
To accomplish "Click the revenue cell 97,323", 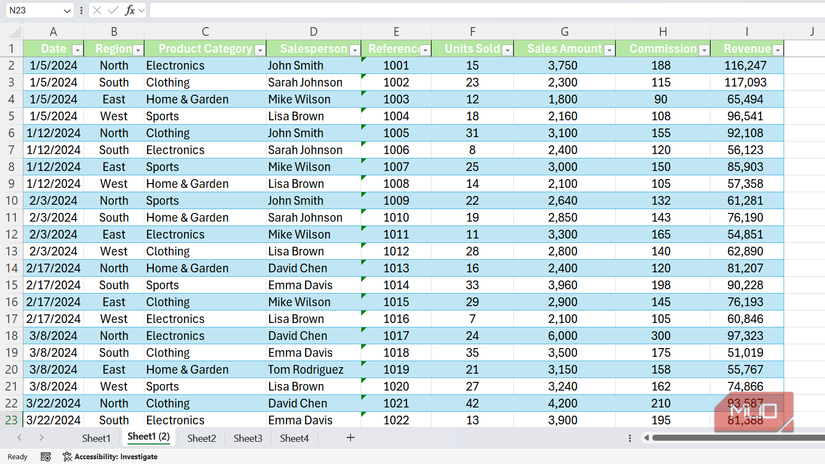I will coord(747,336).
